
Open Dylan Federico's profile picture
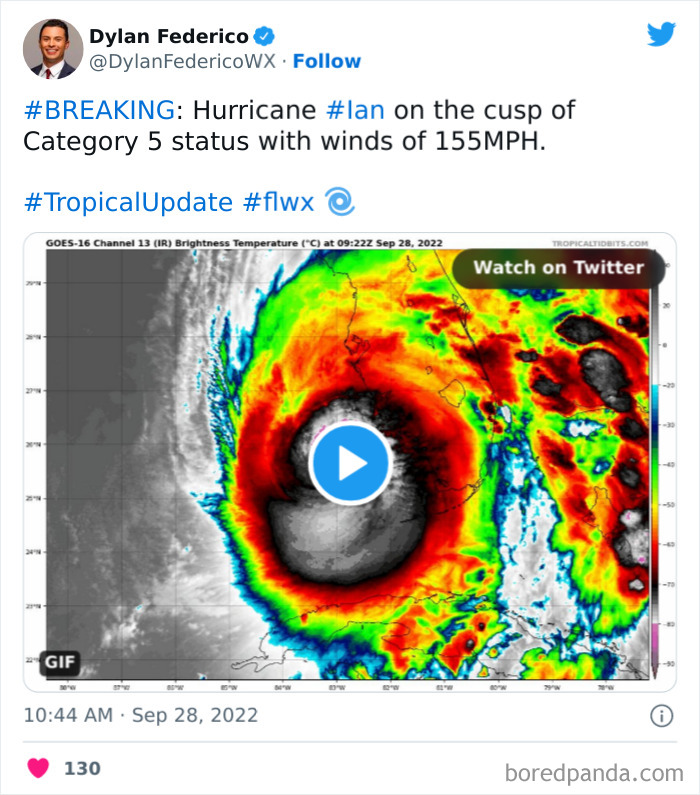click(x=52, y=49)
